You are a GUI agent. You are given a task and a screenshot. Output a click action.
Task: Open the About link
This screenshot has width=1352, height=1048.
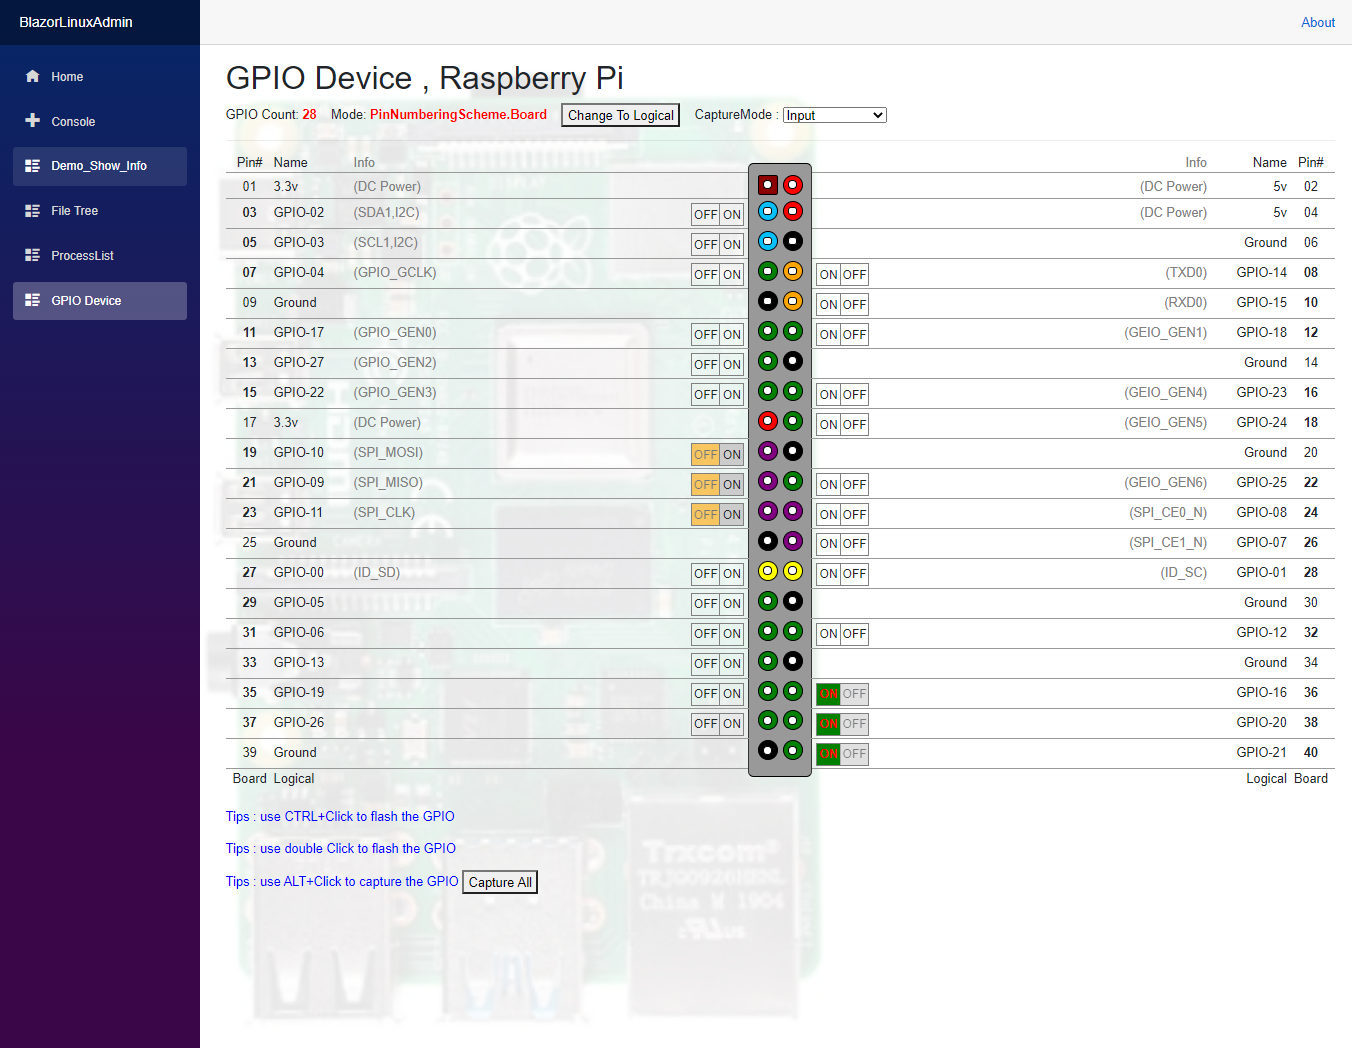click(1318, 22)
